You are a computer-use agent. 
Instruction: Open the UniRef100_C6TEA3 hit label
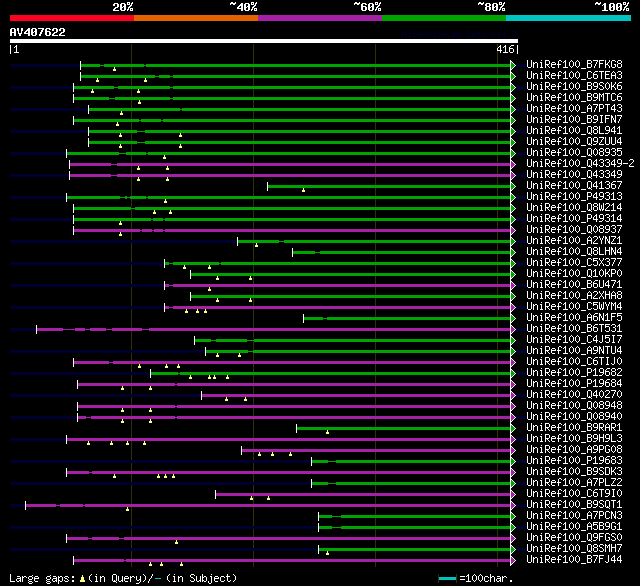tap(574, 75)
